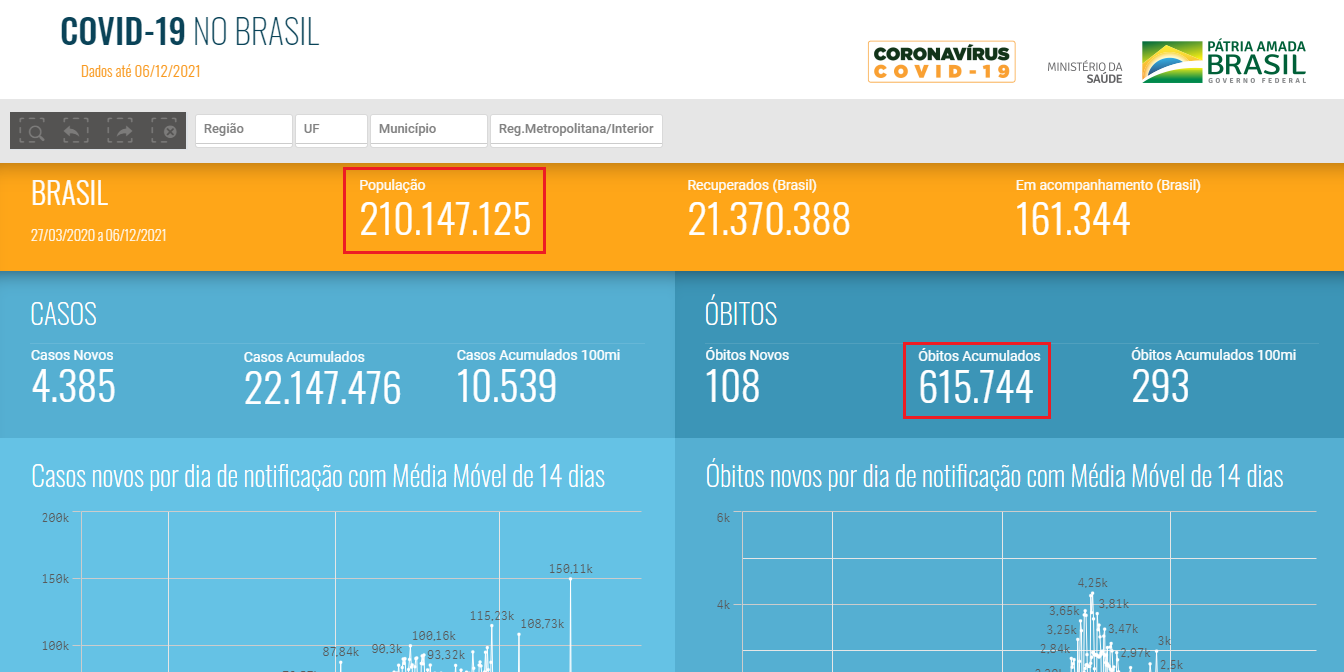Viewport: 1344px width, 672px height.
Task: Click the 200k axis label on the cases chart
Action: (55, 518)
